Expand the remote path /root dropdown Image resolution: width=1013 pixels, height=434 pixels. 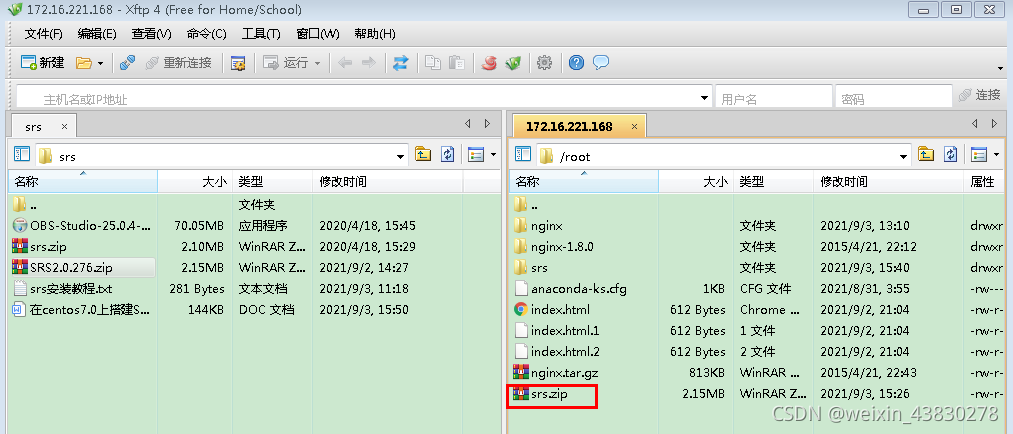[904, 156]
